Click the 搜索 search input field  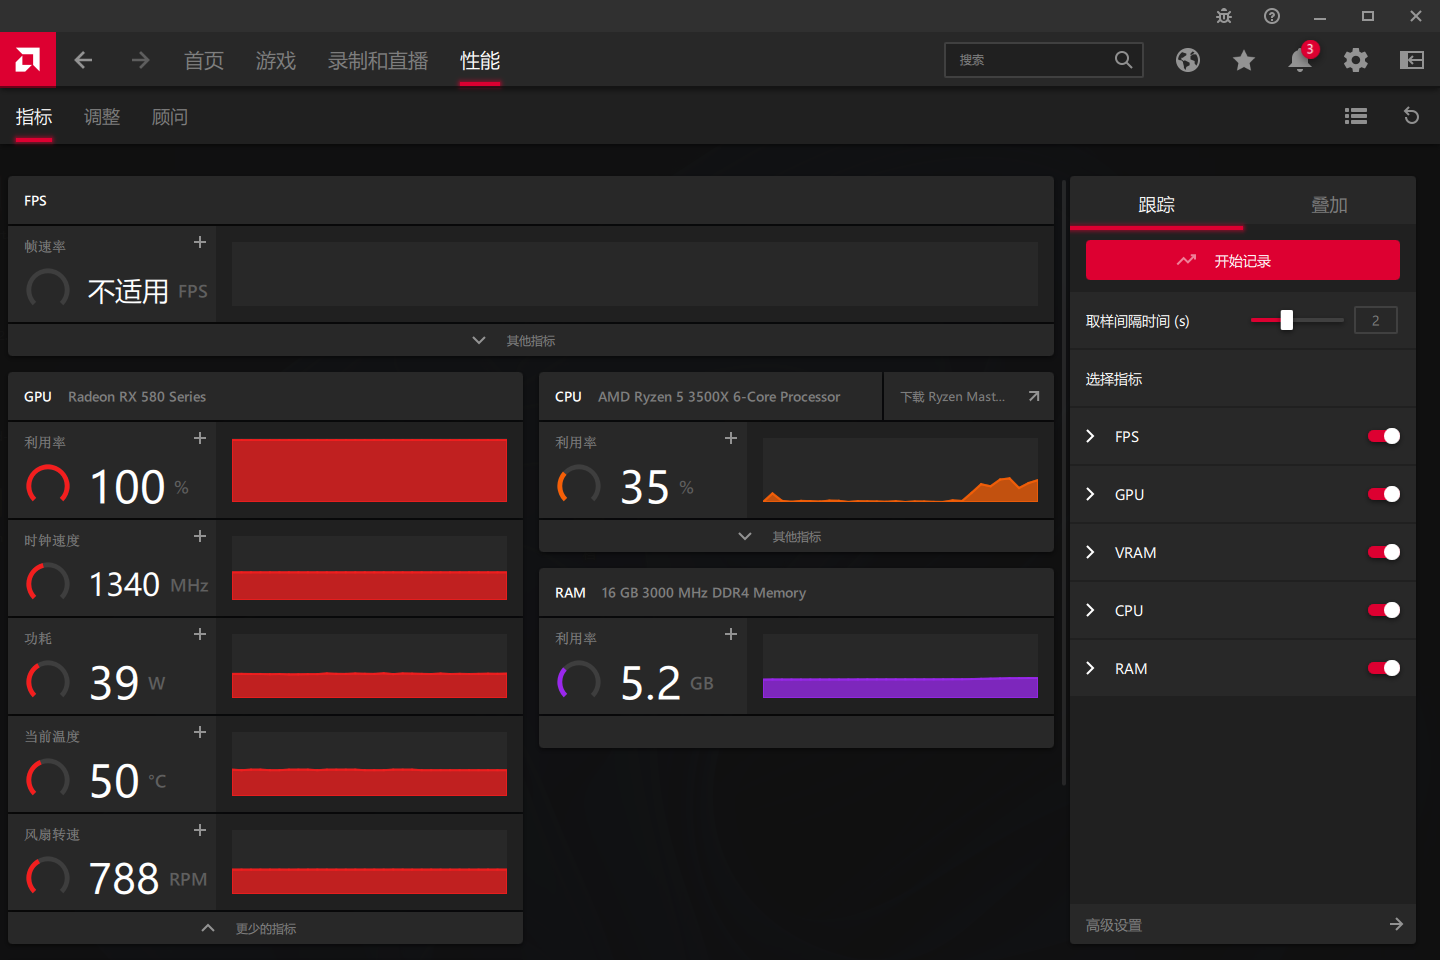pyautogui.click(x=1030, y=60)
